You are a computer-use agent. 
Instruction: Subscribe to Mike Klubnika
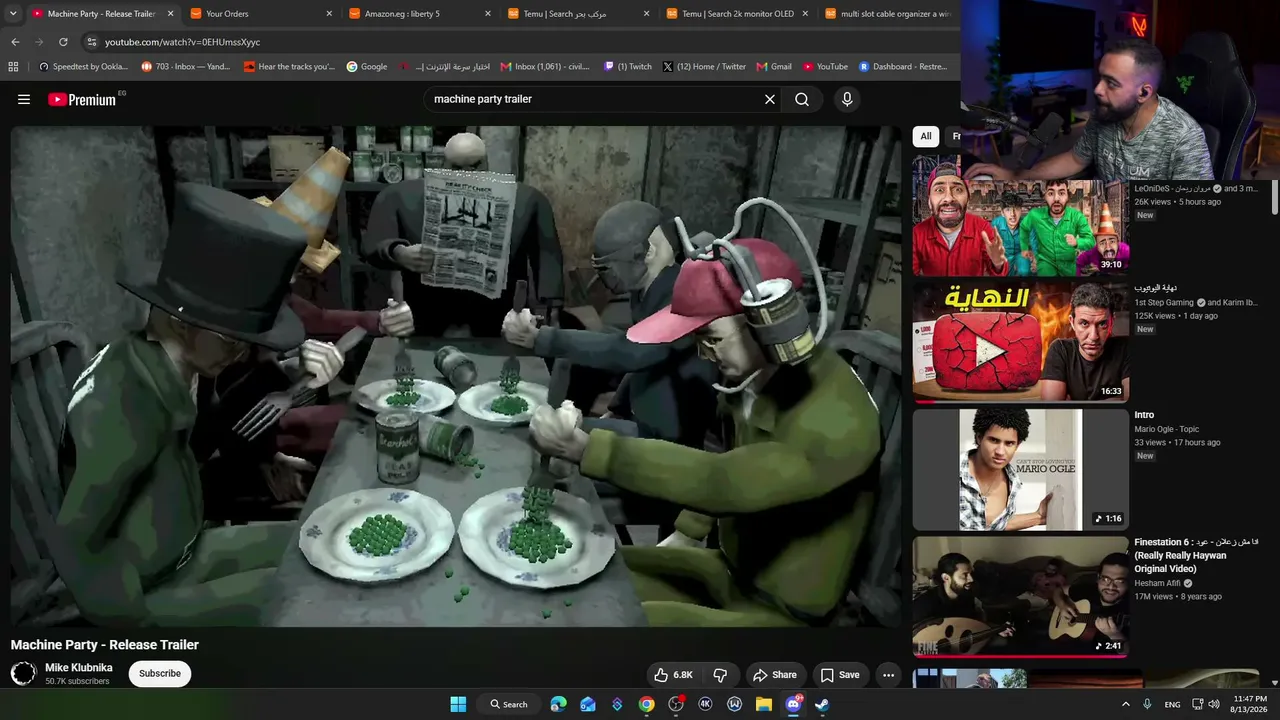pos(160,674)
